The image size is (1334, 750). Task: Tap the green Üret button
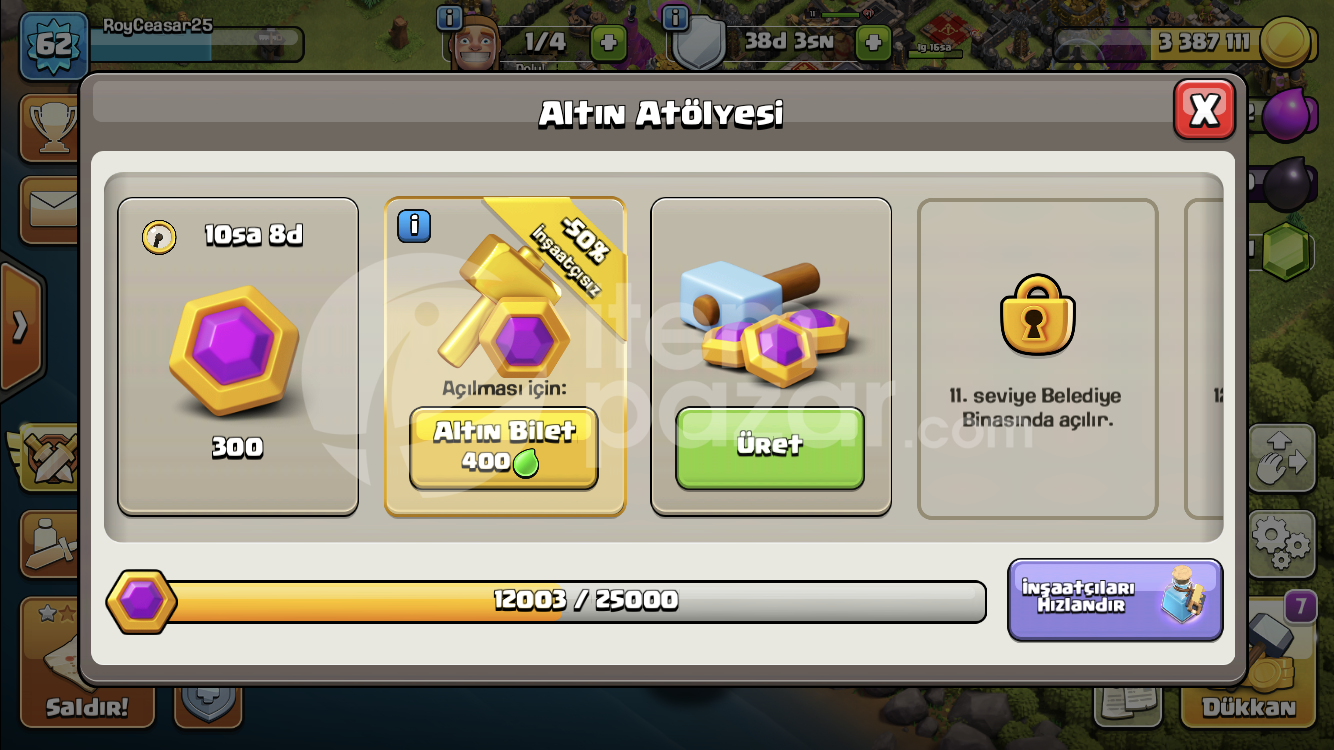[x=770, y=447]
